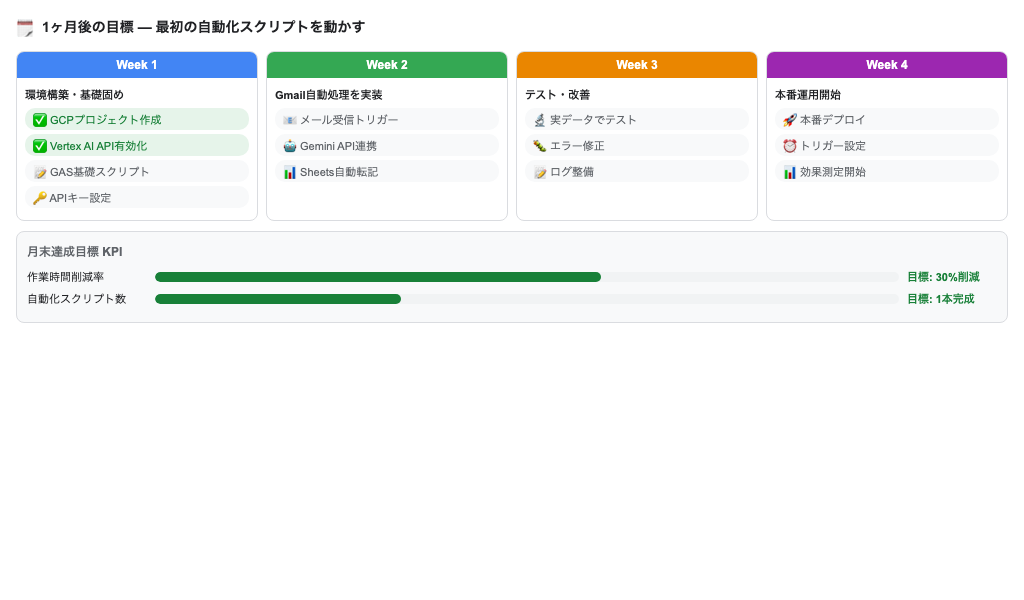1024x600 pixels.
Task: Click the wrench icon next to エラー修正
Action: pos(540,146)
